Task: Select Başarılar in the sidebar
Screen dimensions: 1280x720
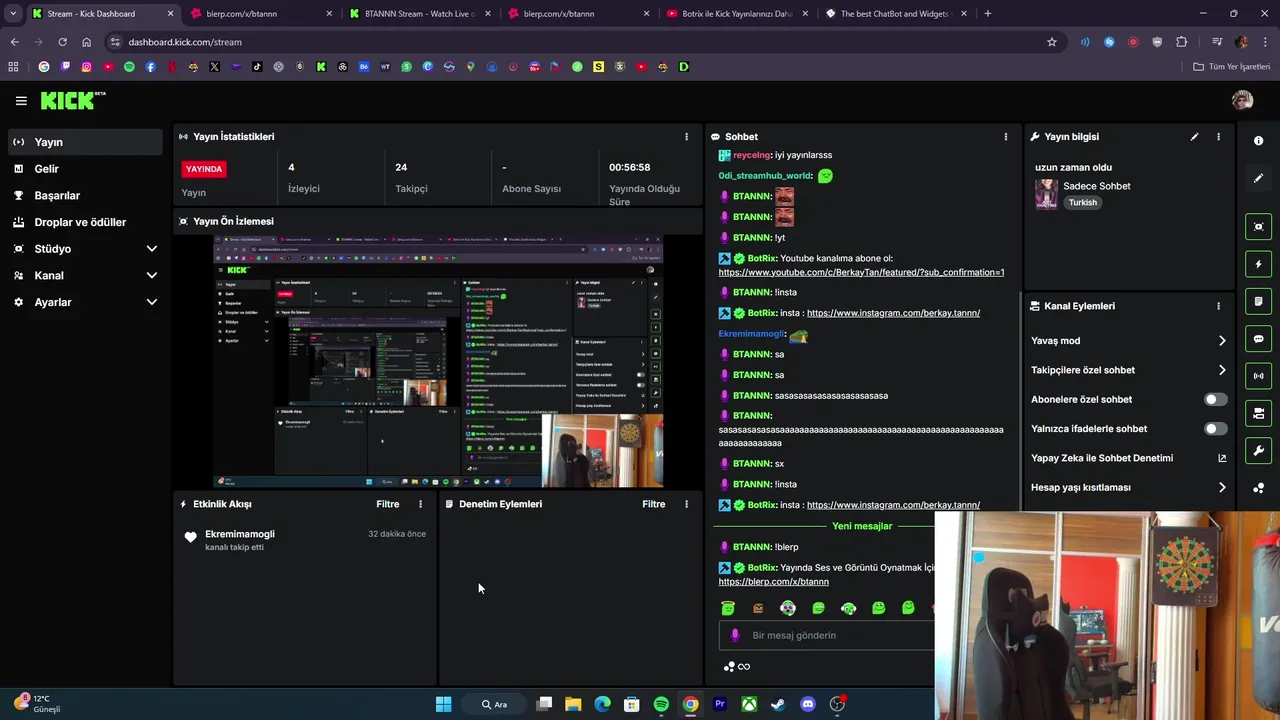Action: tap(85, 195)
